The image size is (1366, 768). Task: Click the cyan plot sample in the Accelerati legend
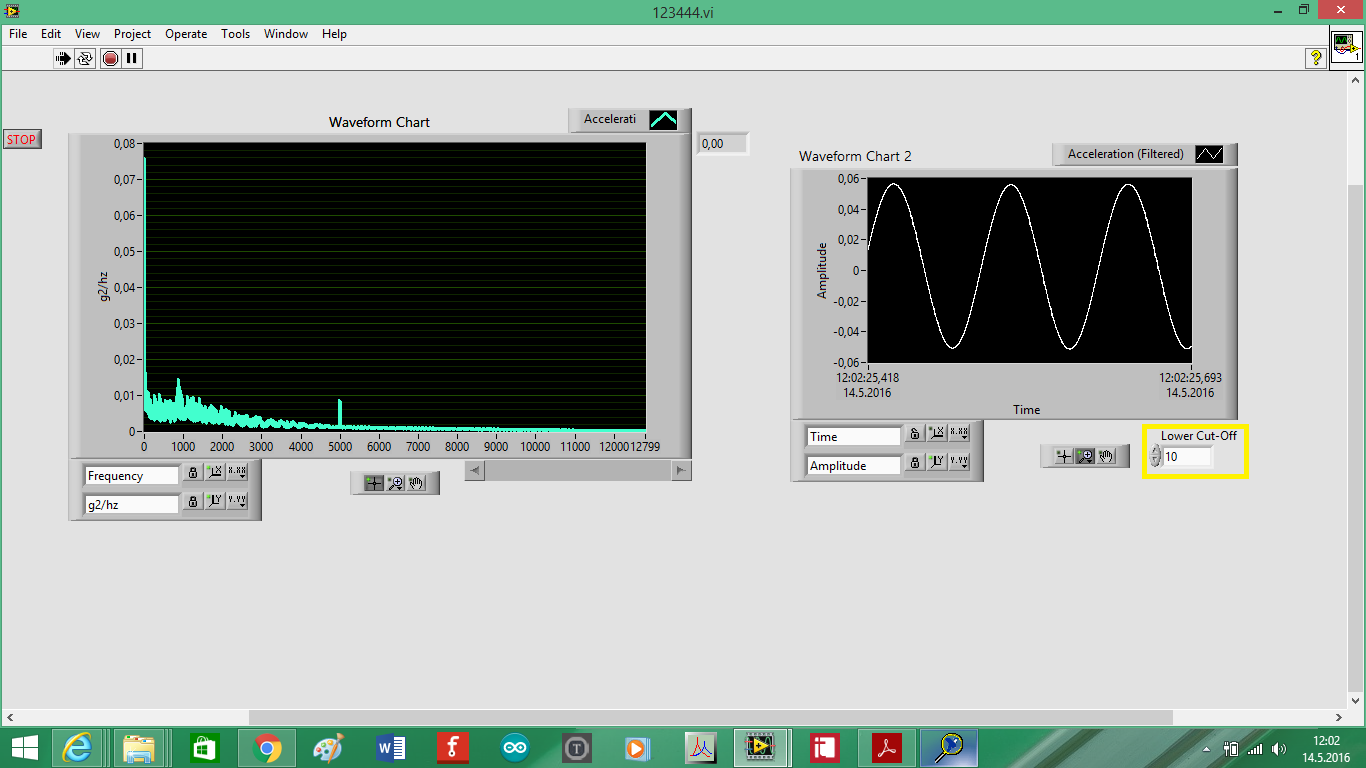pos(663,120)
